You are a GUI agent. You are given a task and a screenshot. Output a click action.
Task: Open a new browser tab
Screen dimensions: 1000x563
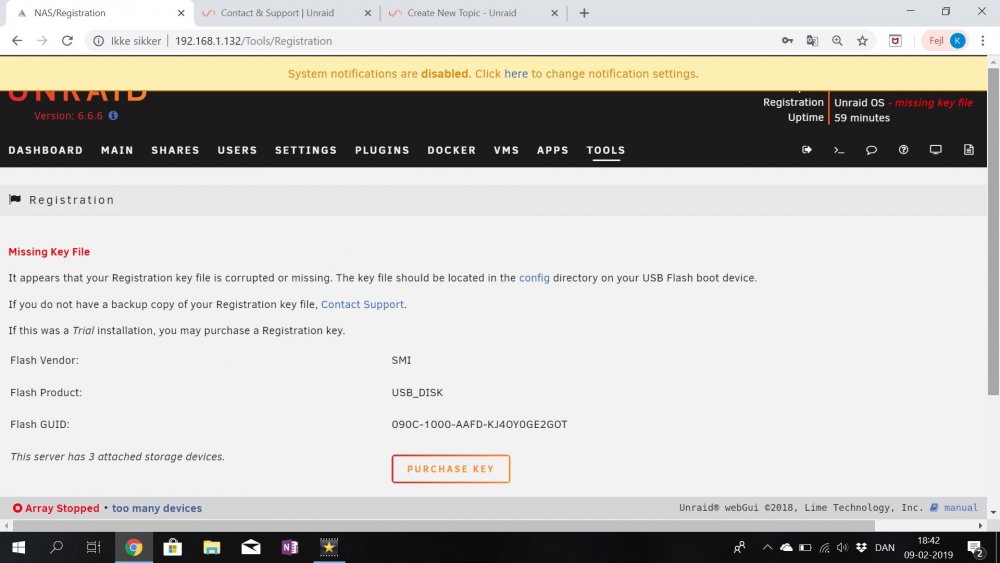[584, 13]
